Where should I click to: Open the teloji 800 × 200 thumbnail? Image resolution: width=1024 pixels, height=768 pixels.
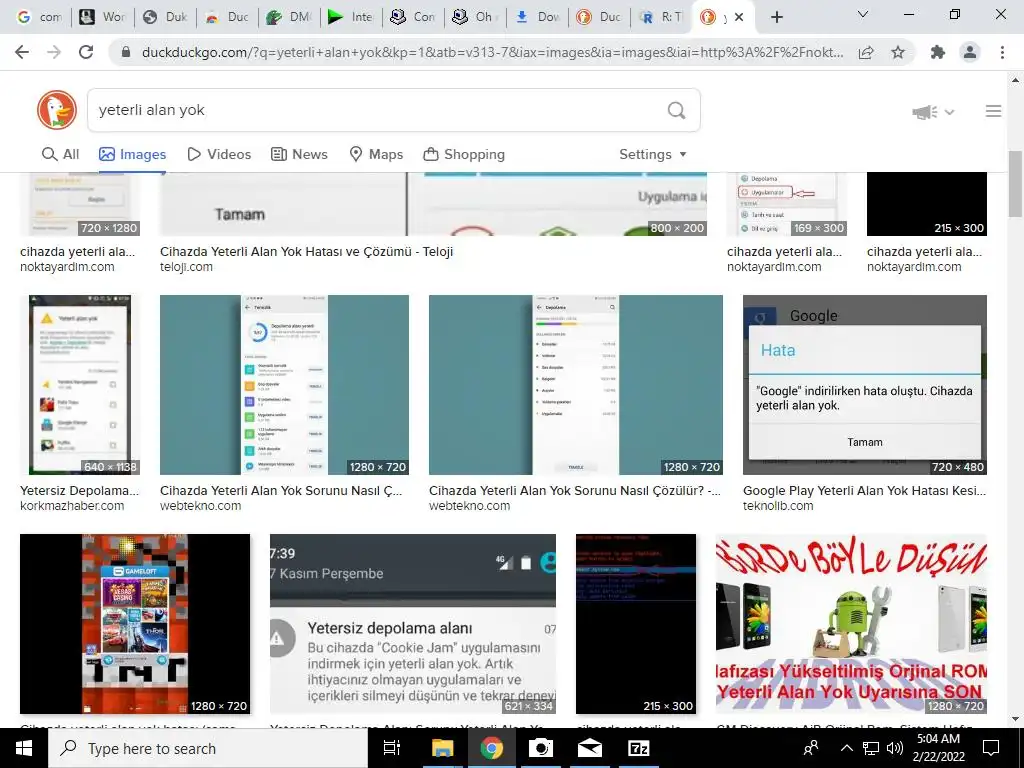pos(434,204)
